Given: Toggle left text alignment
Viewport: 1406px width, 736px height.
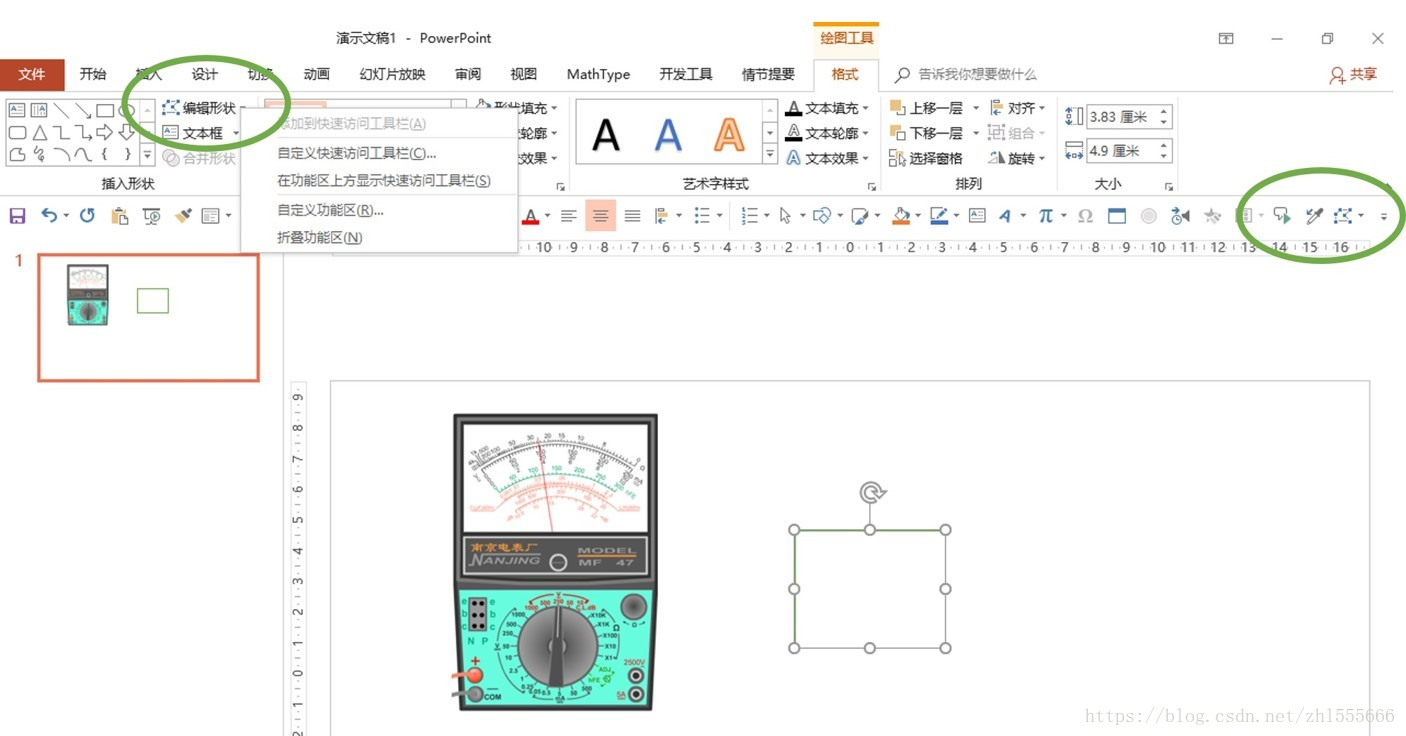Looking at the screenshot, I should (569, 215).
